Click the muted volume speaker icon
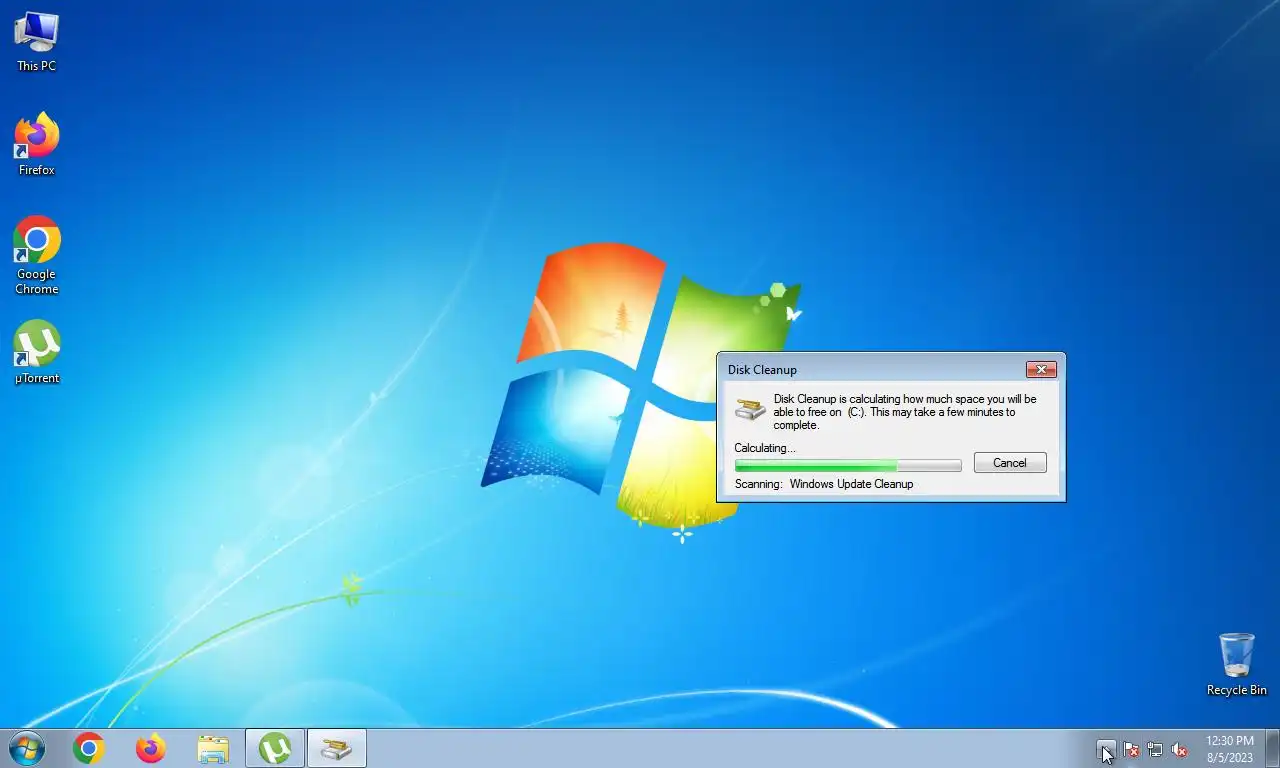 click(1180, 749)
